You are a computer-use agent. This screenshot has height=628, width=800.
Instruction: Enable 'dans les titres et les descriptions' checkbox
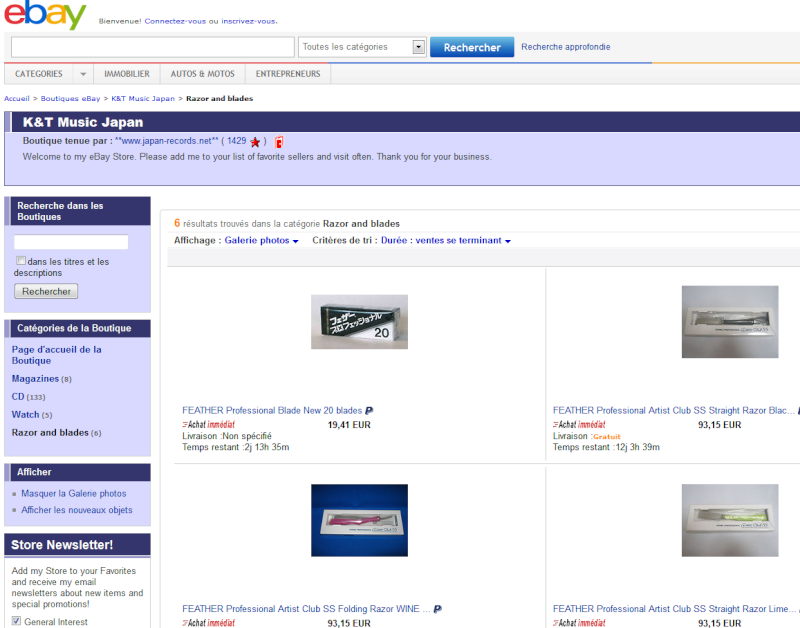[20, 261]
